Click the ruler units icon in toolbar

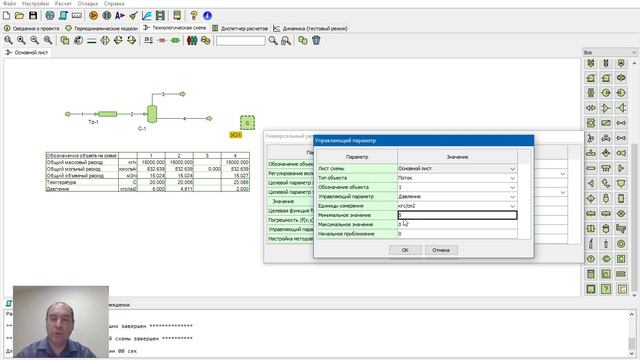pyautogui.click(x=77, y=16)
